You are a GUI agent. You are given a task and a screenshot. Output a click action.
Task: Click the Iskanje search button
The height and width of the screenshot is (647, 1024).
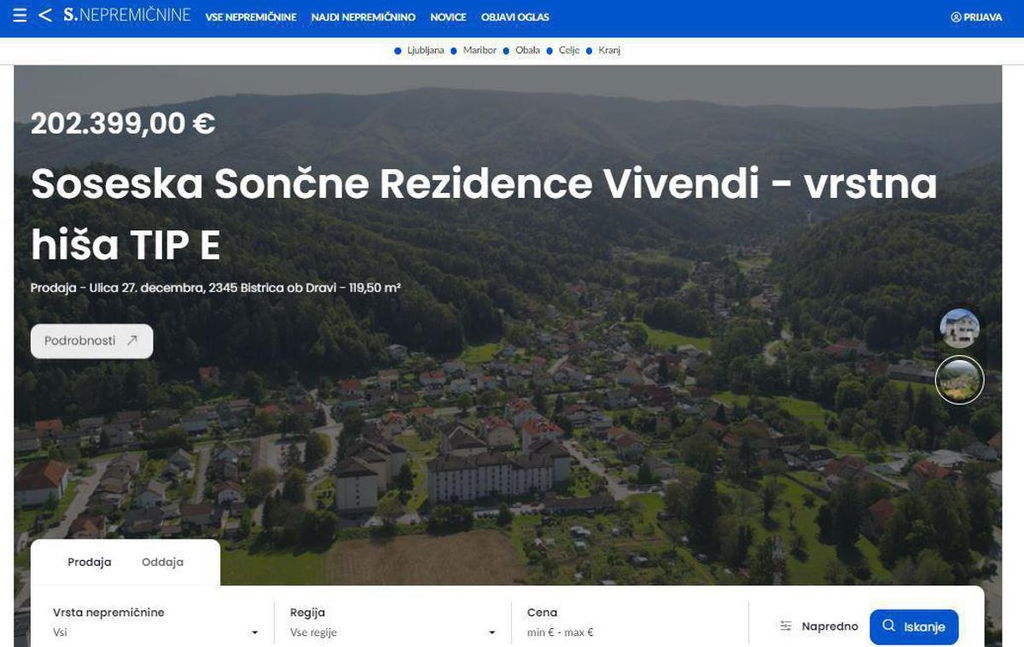coord(914,627)
